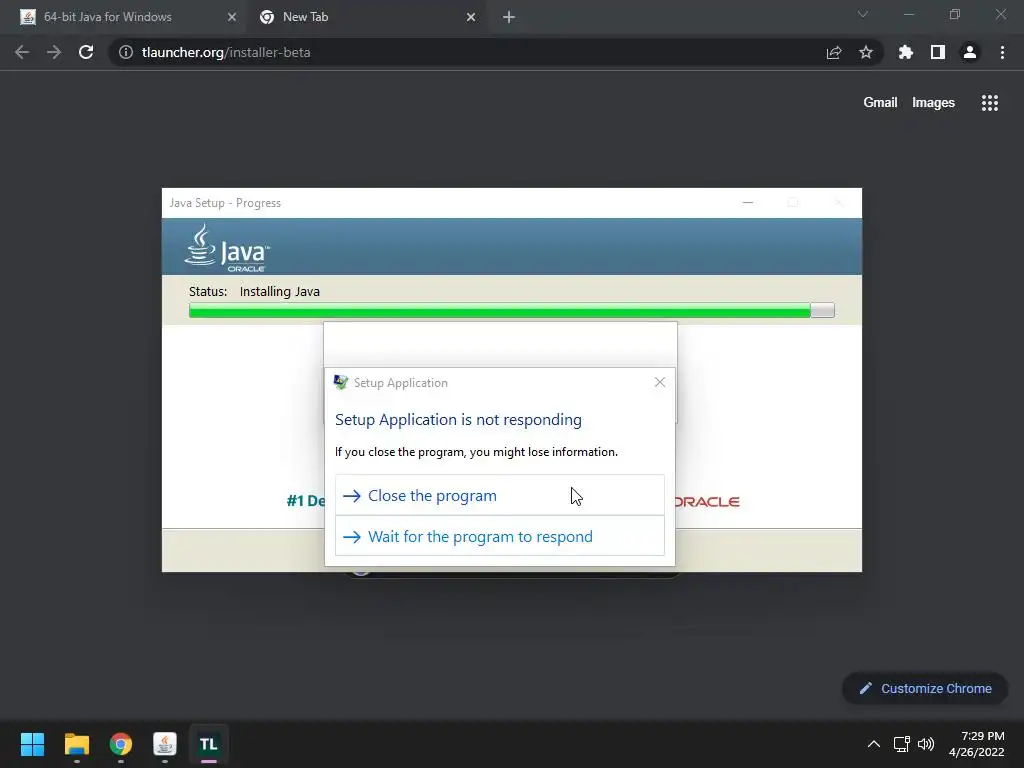Screen dimensions: 1024x768
Task: Open Chrome extensions puzzle icon
Action: pos(906,52)
